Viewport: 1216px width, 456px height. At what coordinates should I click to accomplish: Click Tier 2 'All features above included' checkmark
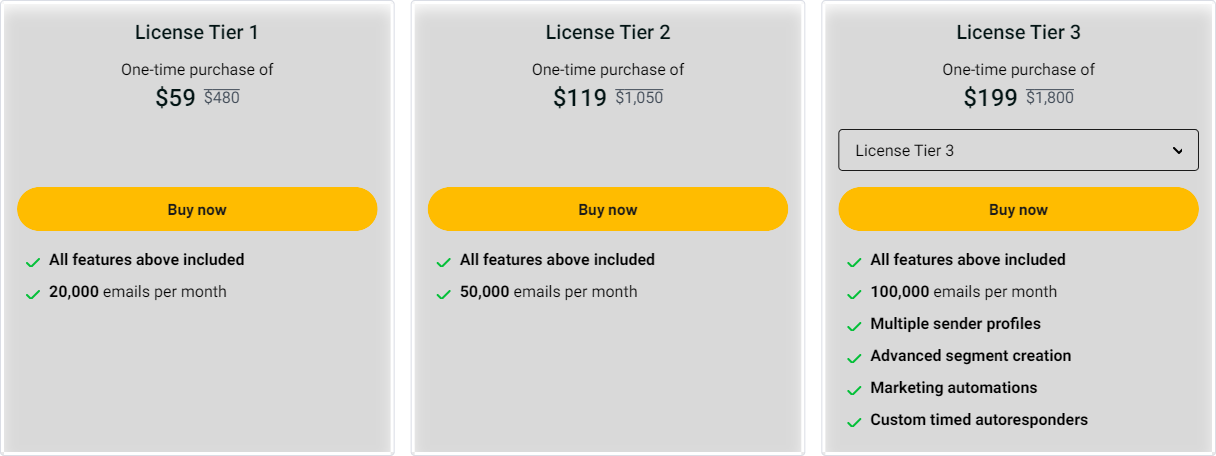click(443, 262)
